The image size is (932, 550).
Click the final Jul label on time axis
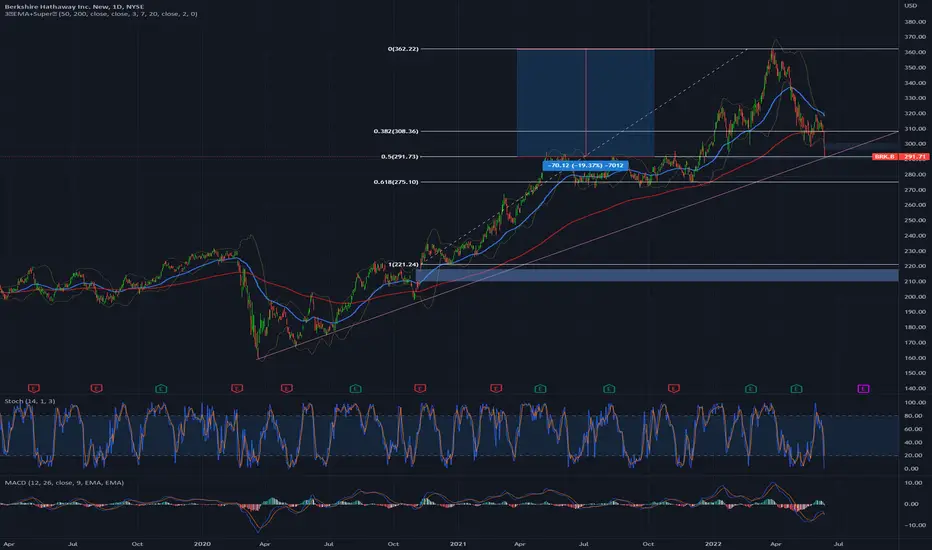click(839, 543)
